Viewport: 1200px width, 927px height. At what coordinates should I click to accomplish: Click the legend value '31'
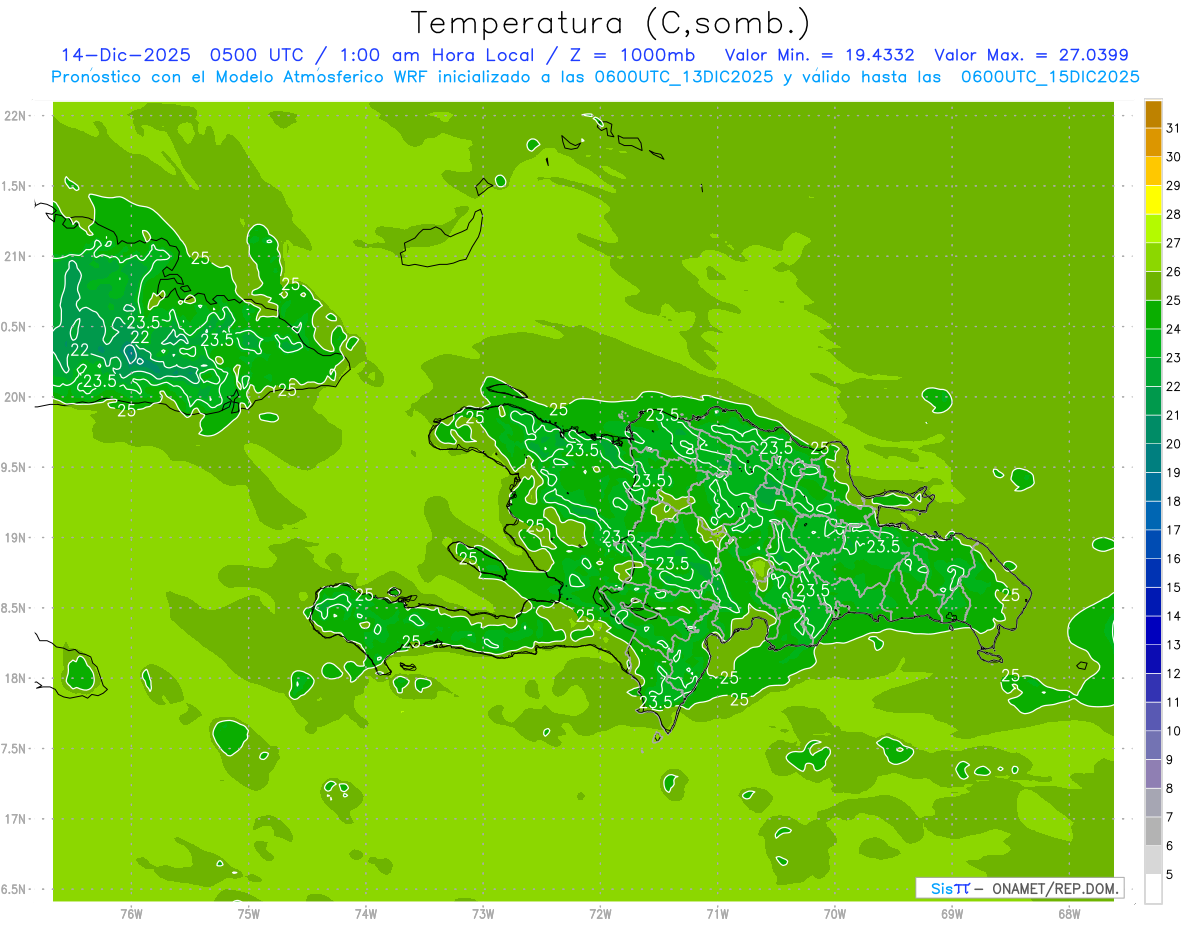[1174, 128]
